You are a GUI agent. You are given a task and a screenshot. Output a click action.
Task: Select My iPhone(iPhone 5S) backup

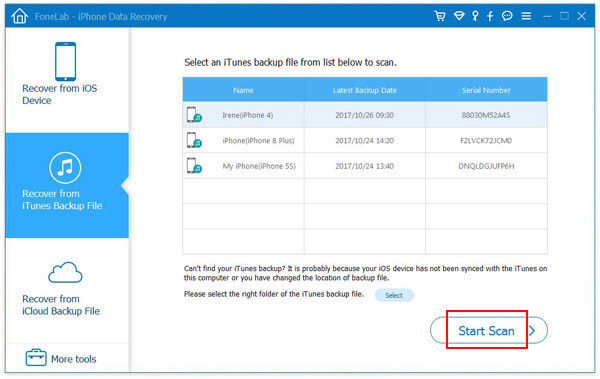(x=365, y=166)
